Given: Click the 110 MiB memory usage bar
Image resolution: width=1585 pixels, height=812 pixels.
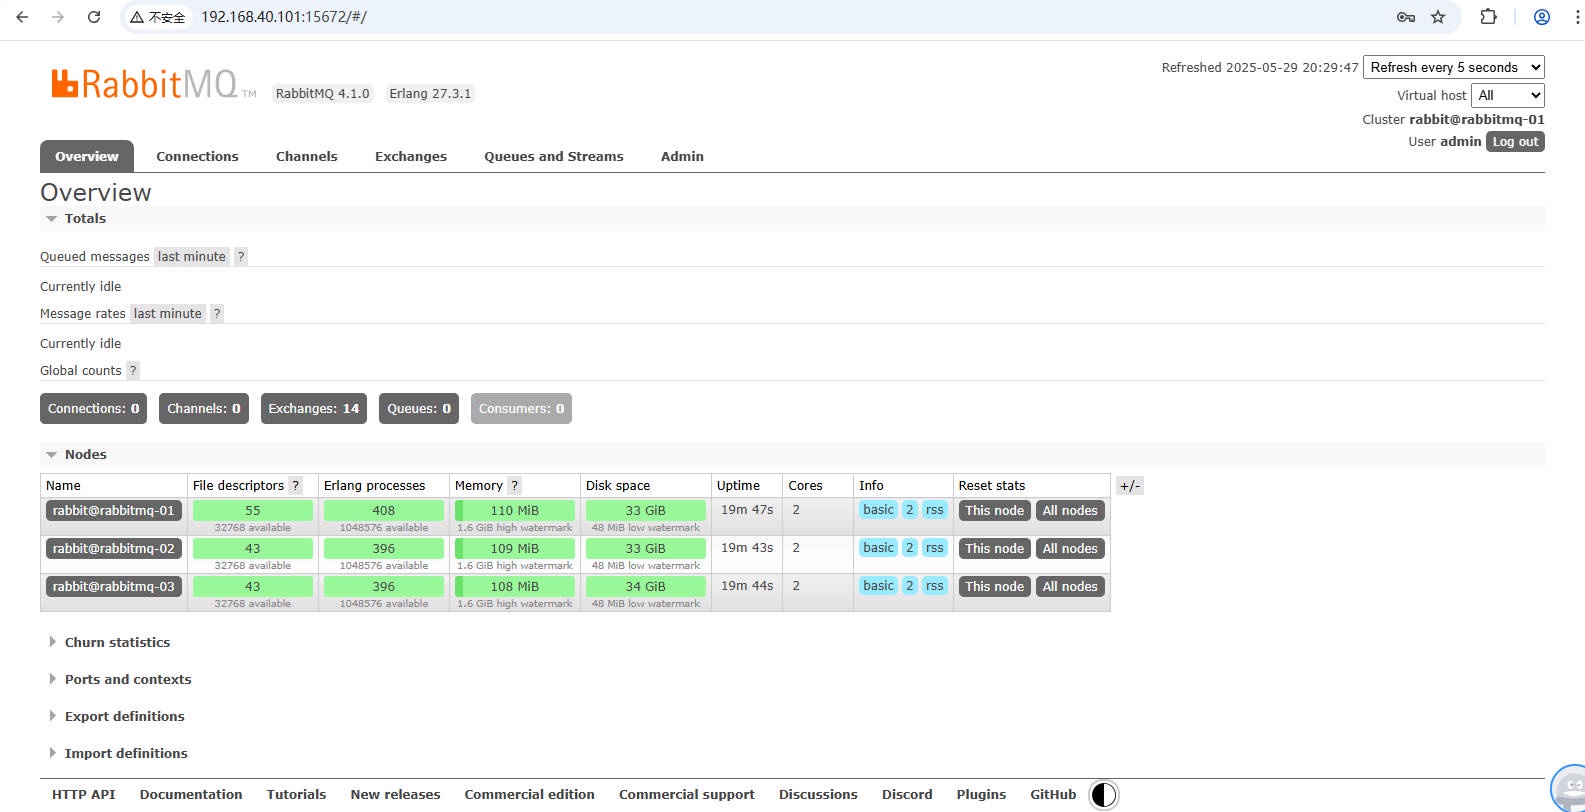Looking at the screenshot, I should click(x=514, y=511).
